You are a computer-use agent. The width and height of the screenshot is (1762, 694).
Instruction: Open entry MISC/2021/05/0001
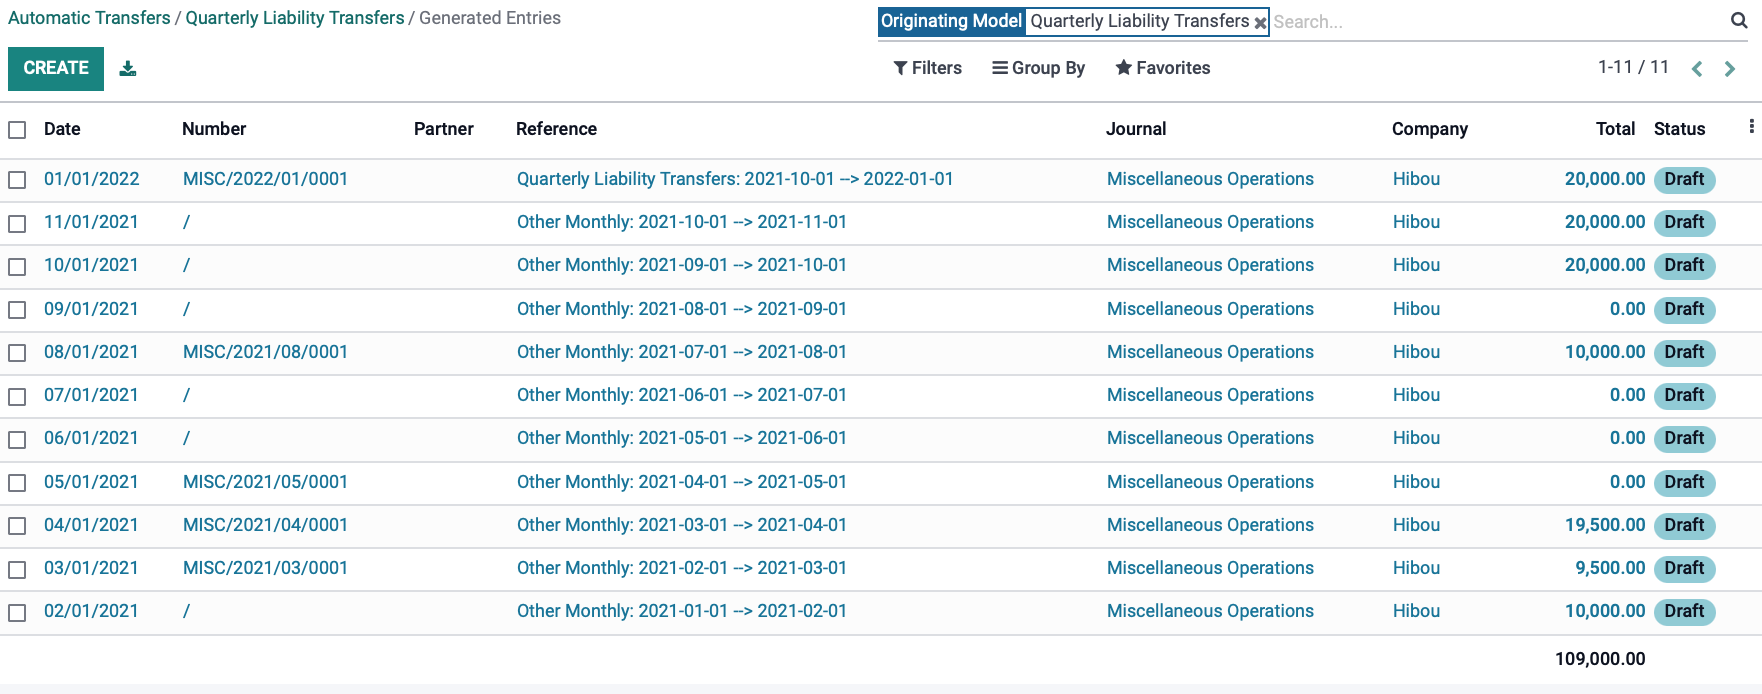coord(265,482)
